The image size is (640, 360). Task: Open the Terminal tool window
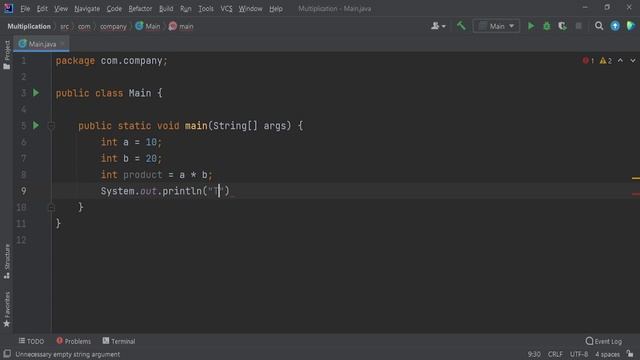[x=119, y=341]
